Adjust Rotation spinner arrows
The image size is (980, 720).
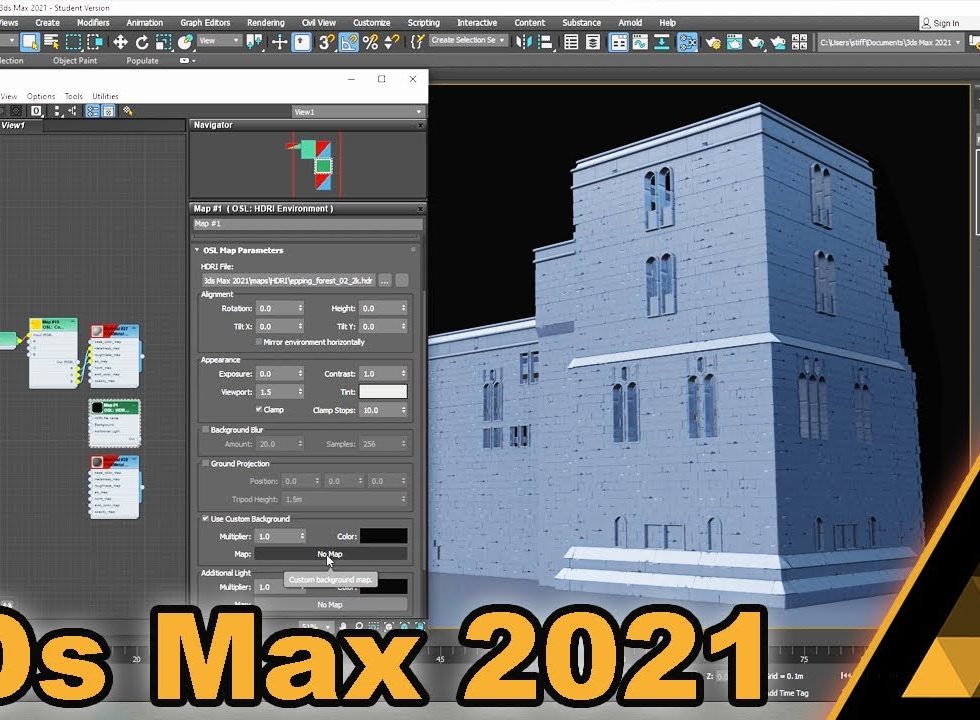coord(301,308)
